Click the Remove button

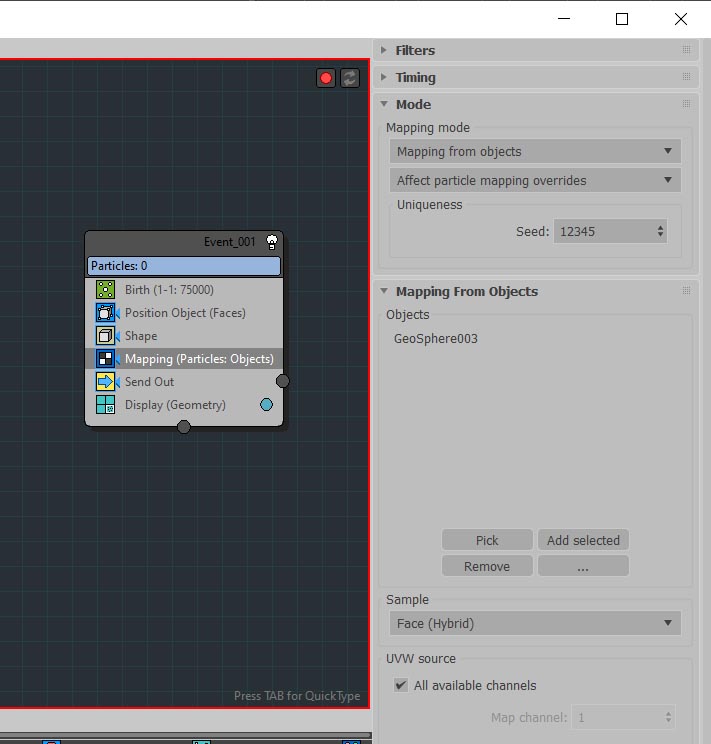point(487,566)
